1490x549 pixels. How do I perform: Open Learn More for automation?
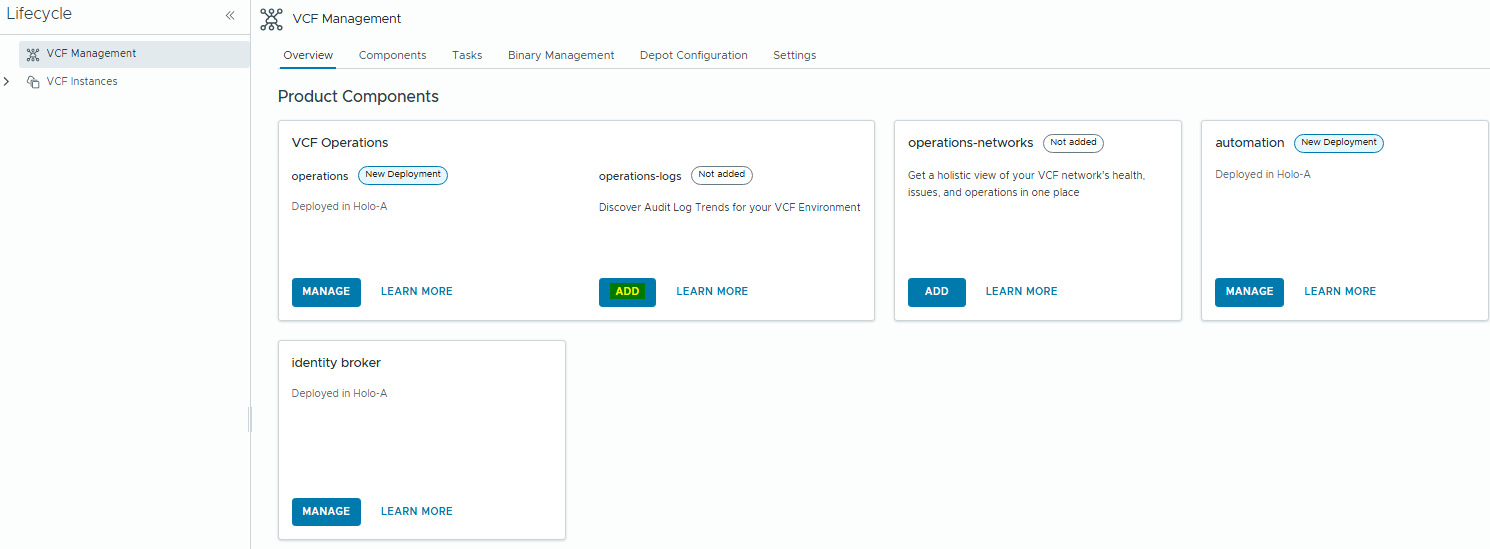point(1339,292)
